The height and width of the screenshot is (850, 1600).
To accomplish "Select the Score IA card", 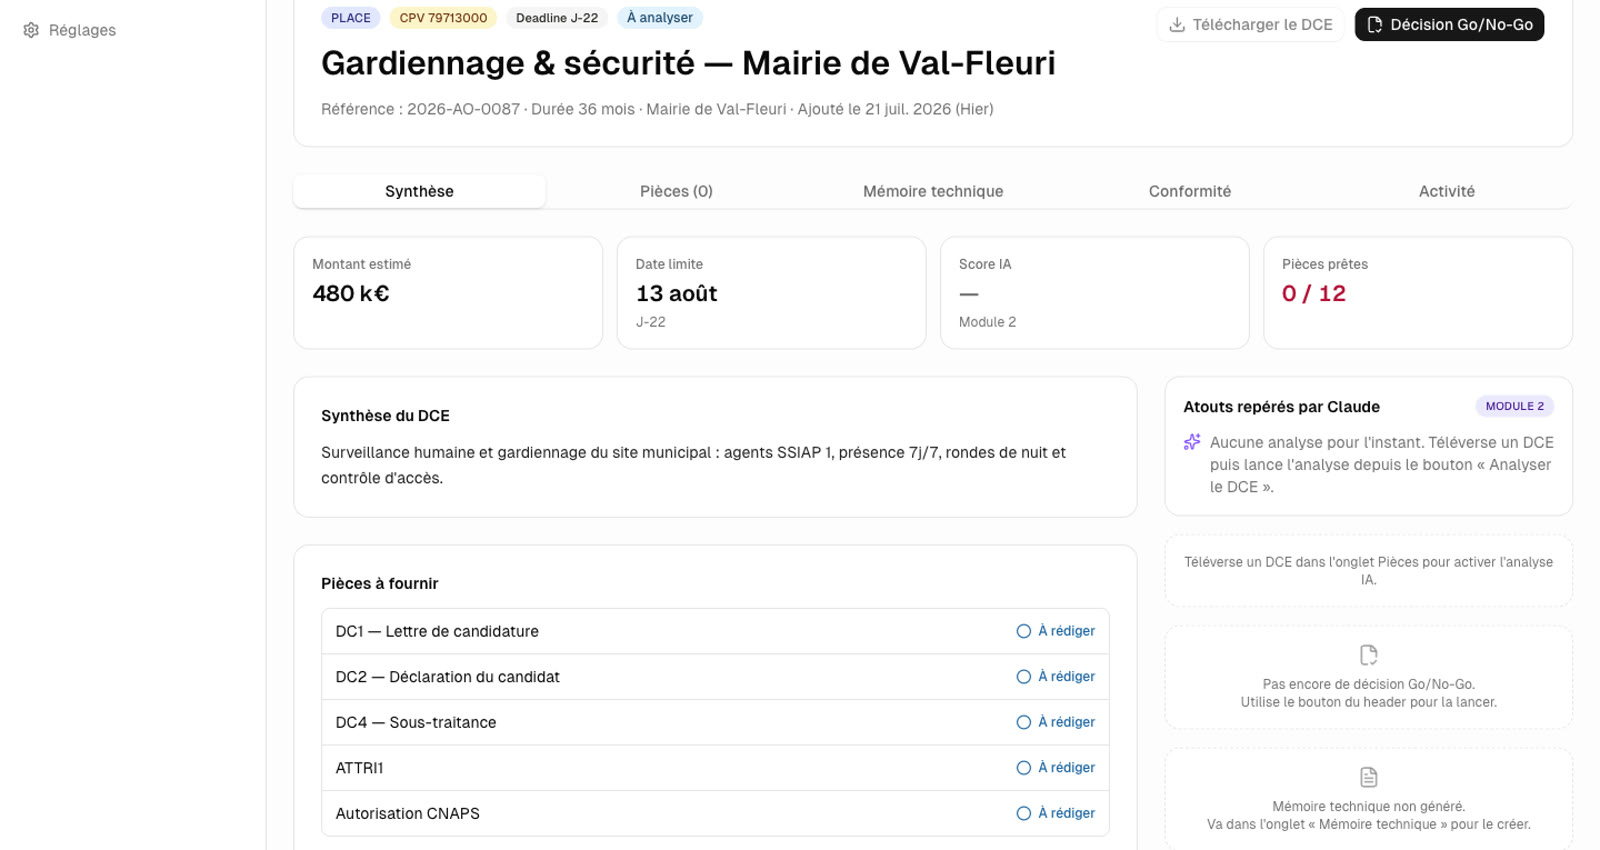I will 1095,293.
